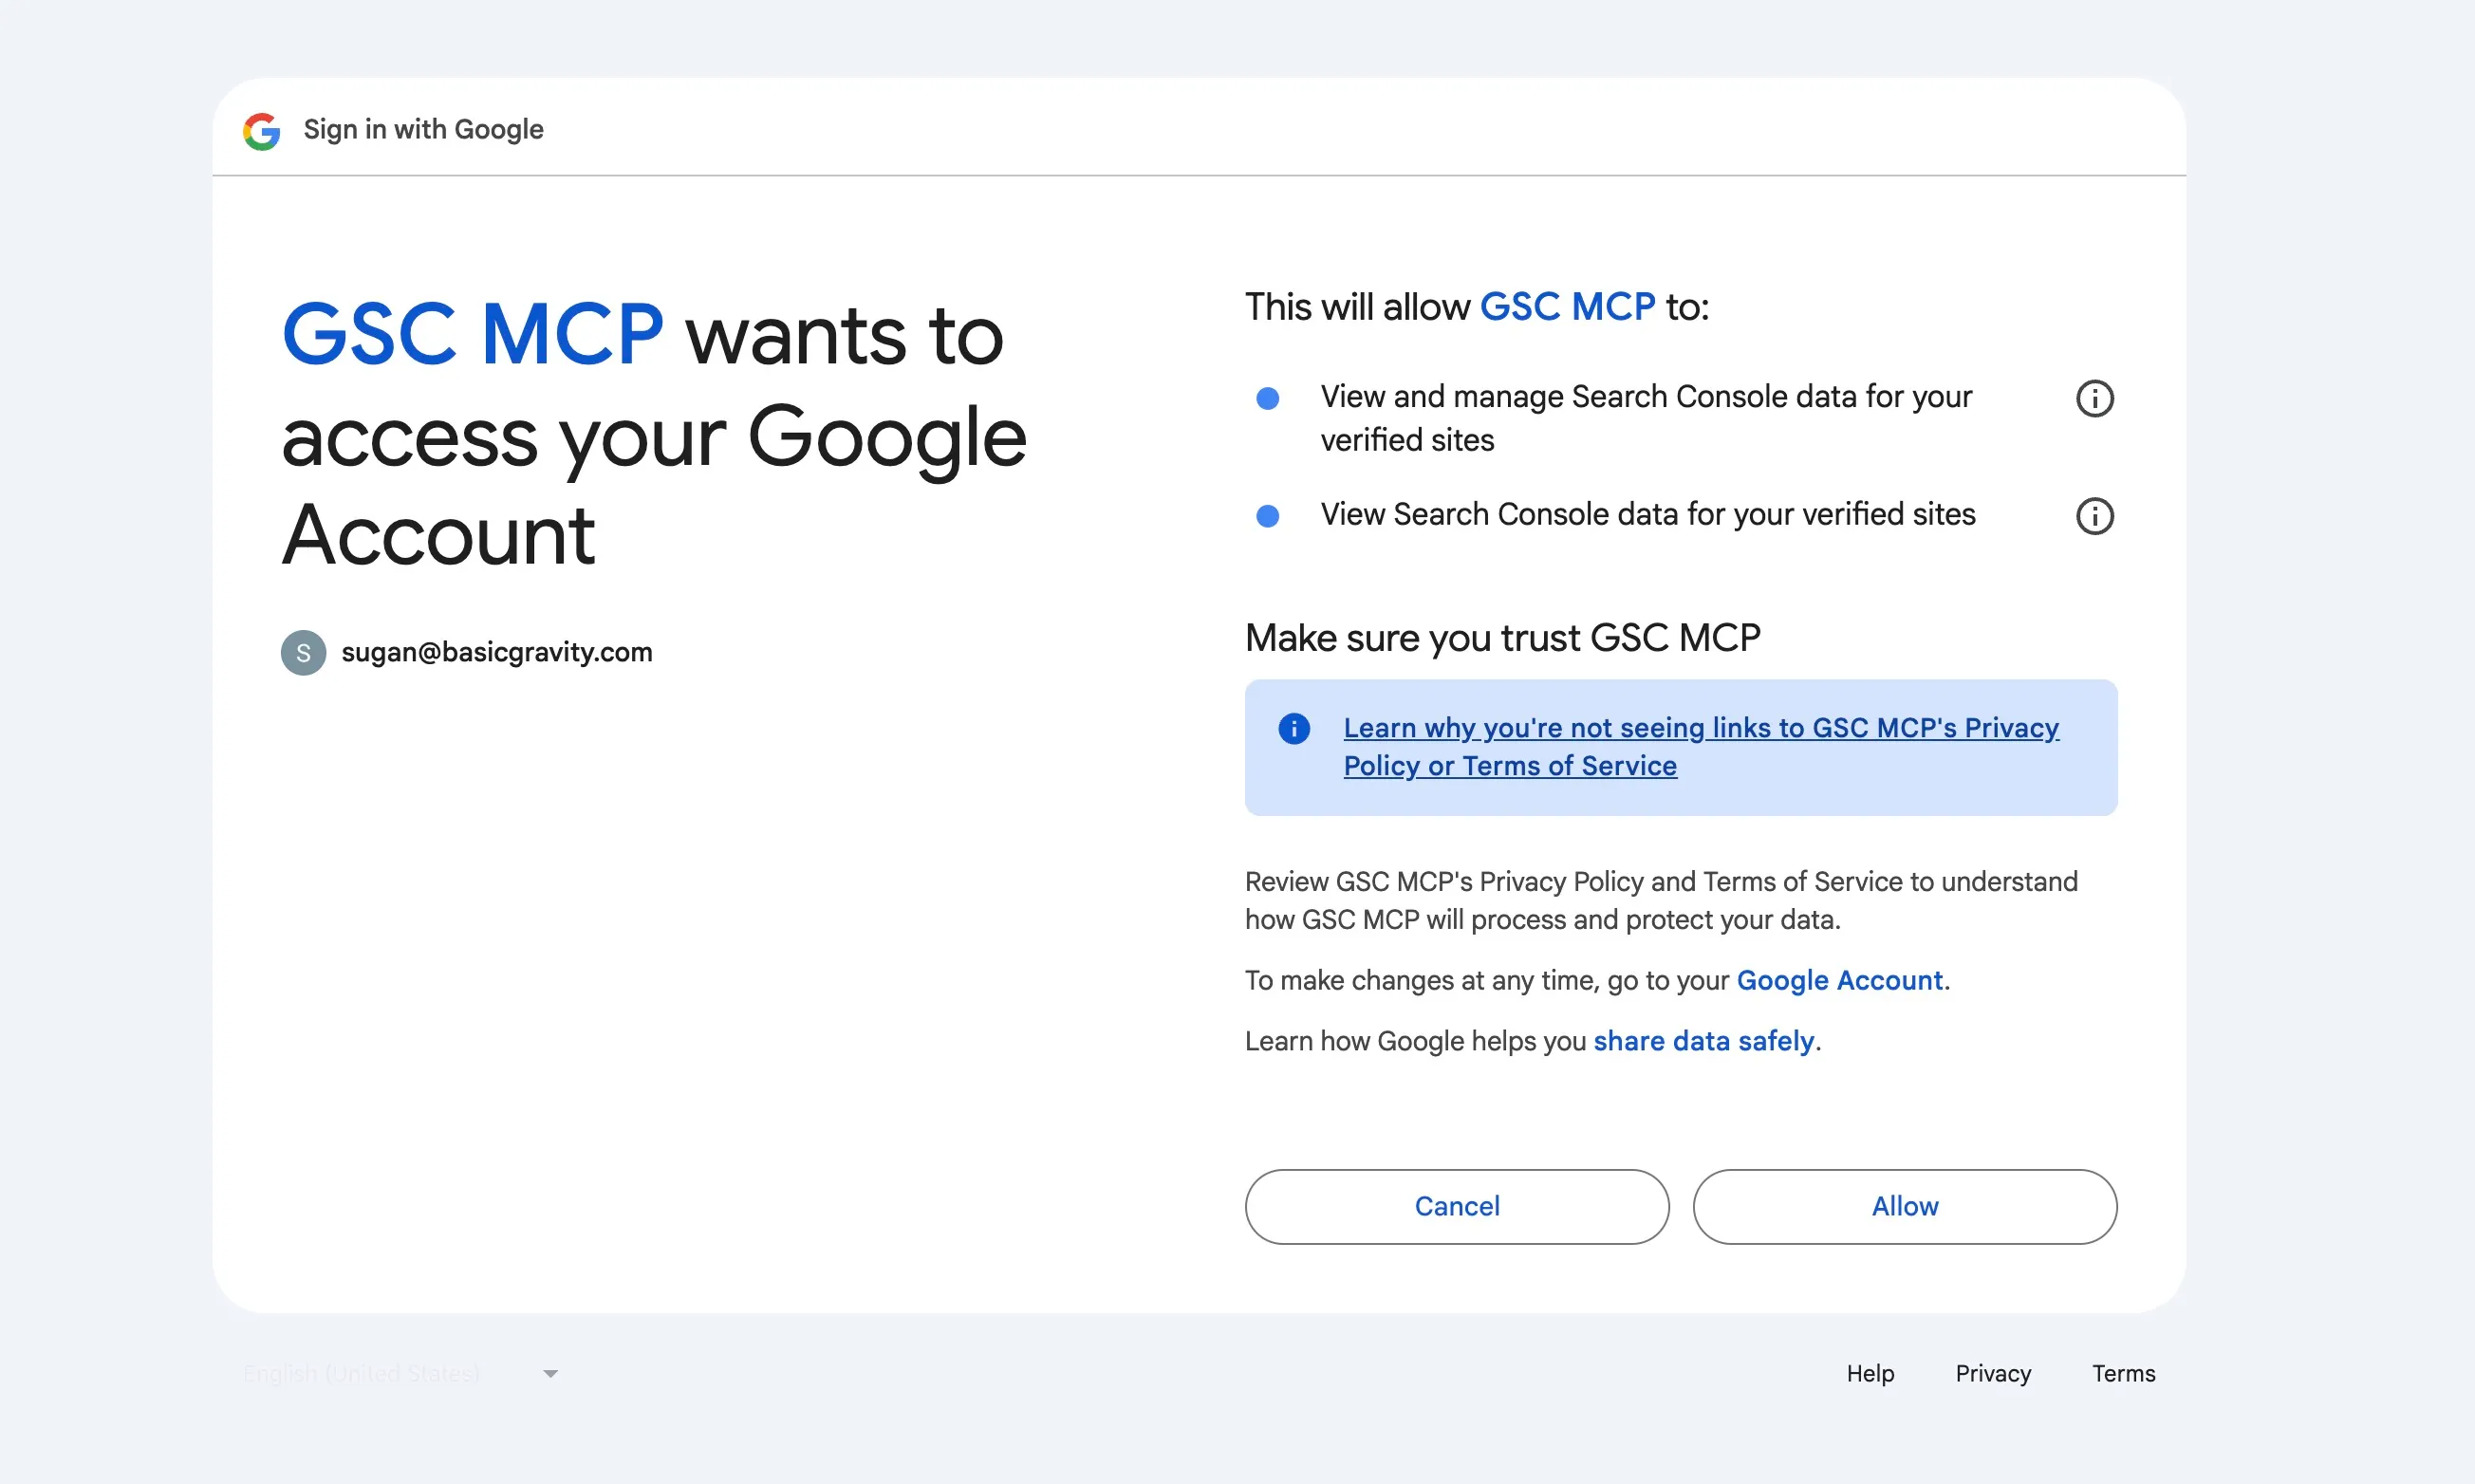Open info for view and manage permission
The width and height of the screenshot is (2475, 1484).
click(2094, 399)
